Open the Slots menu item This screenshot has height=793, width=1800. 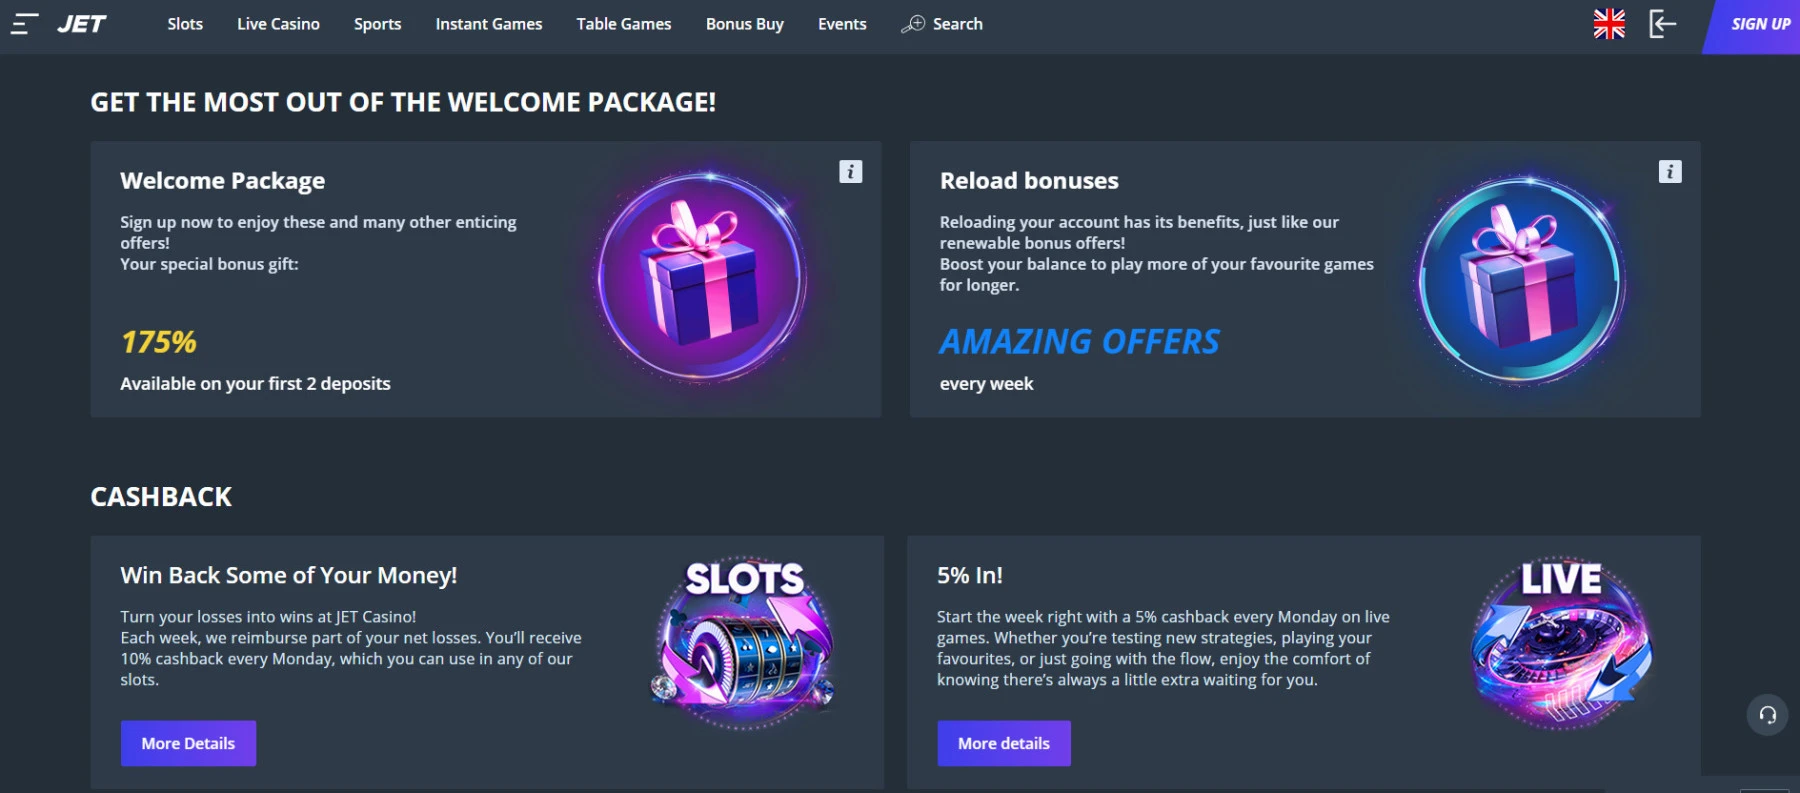(x=185, y=24)
